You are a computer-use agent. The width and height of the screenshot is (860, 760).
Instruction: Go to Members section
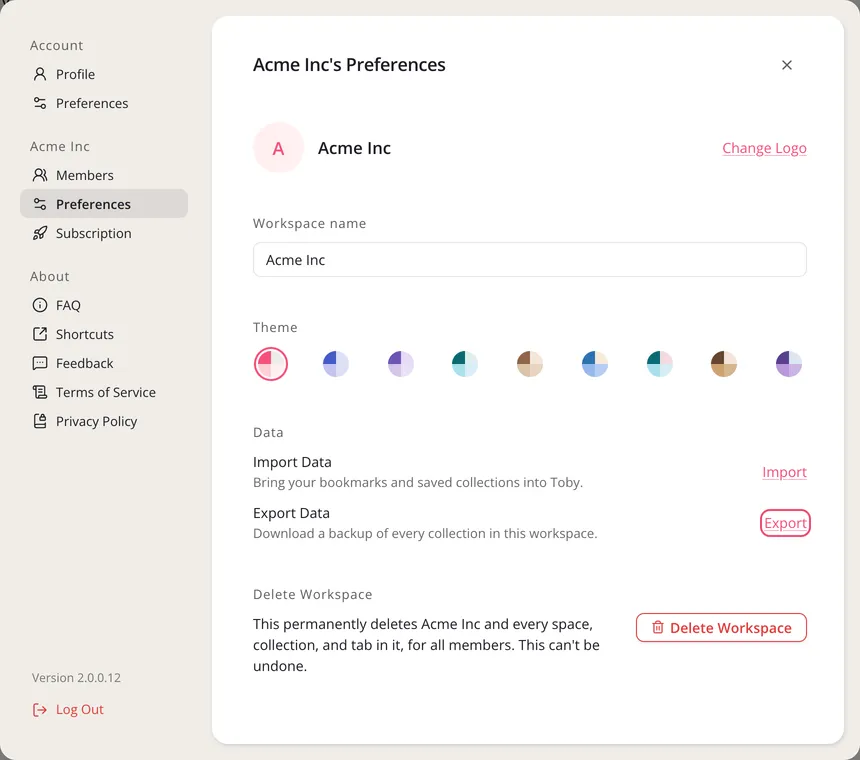(x=84, y=175)
